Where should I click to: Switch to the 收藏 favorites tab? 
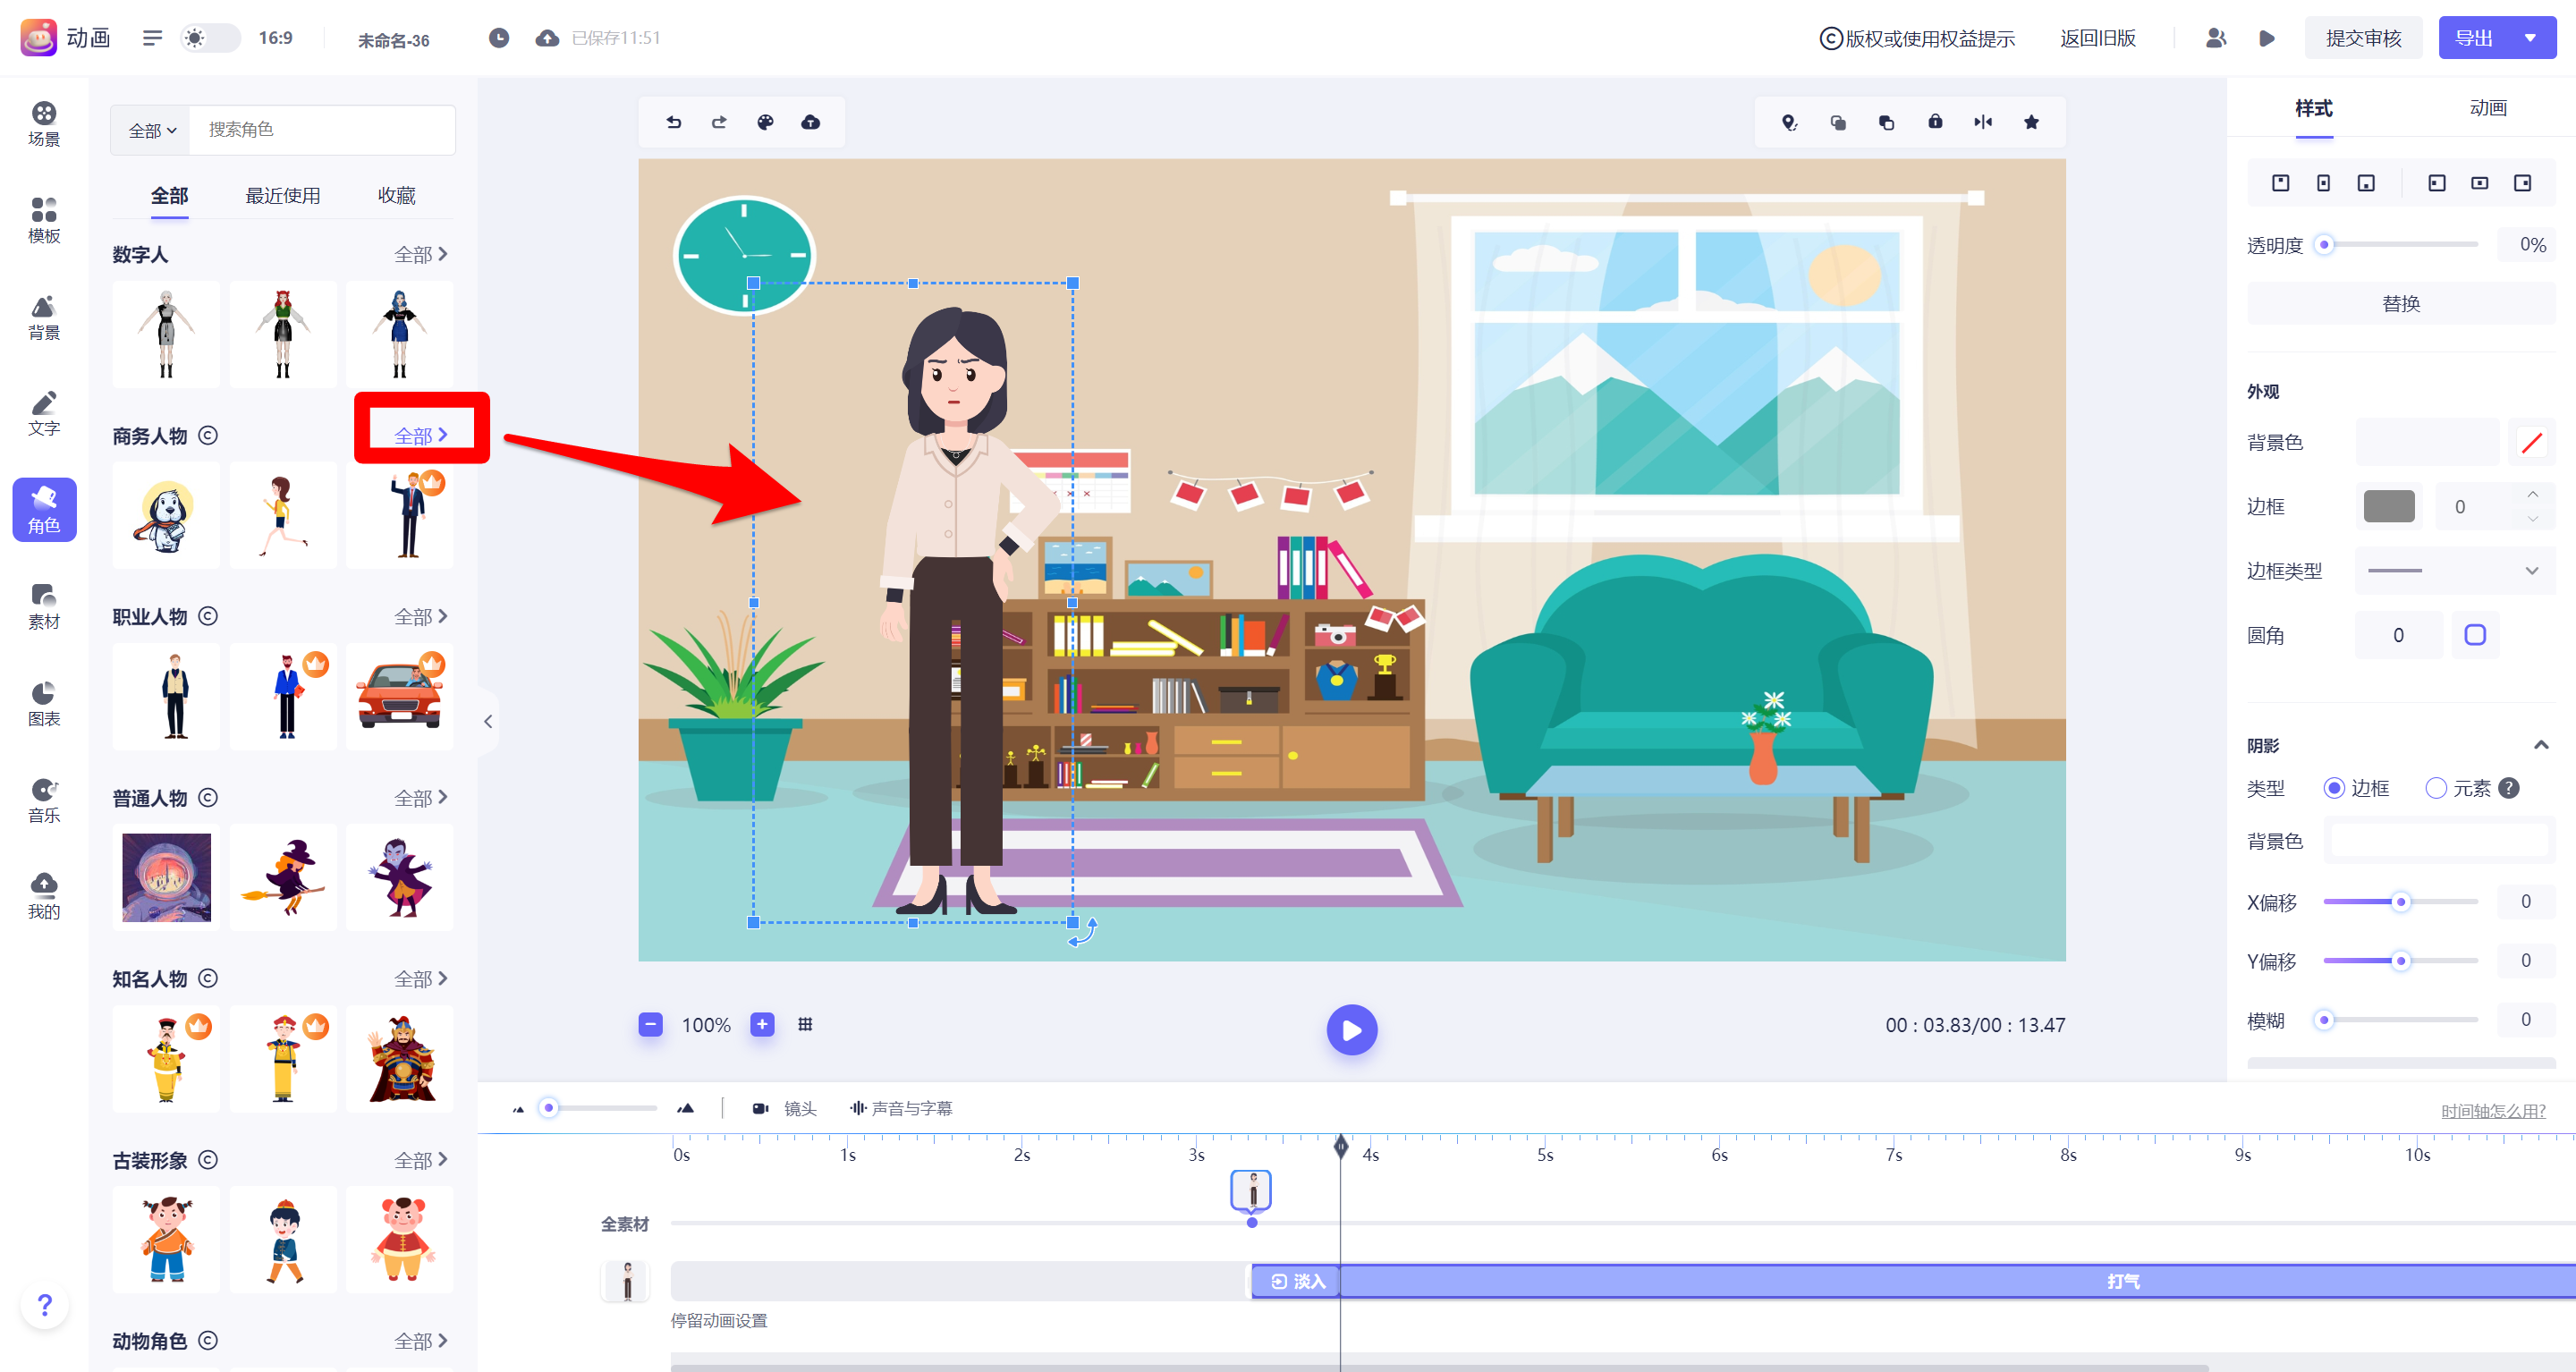pyautogui.click(x=397, y=195)
